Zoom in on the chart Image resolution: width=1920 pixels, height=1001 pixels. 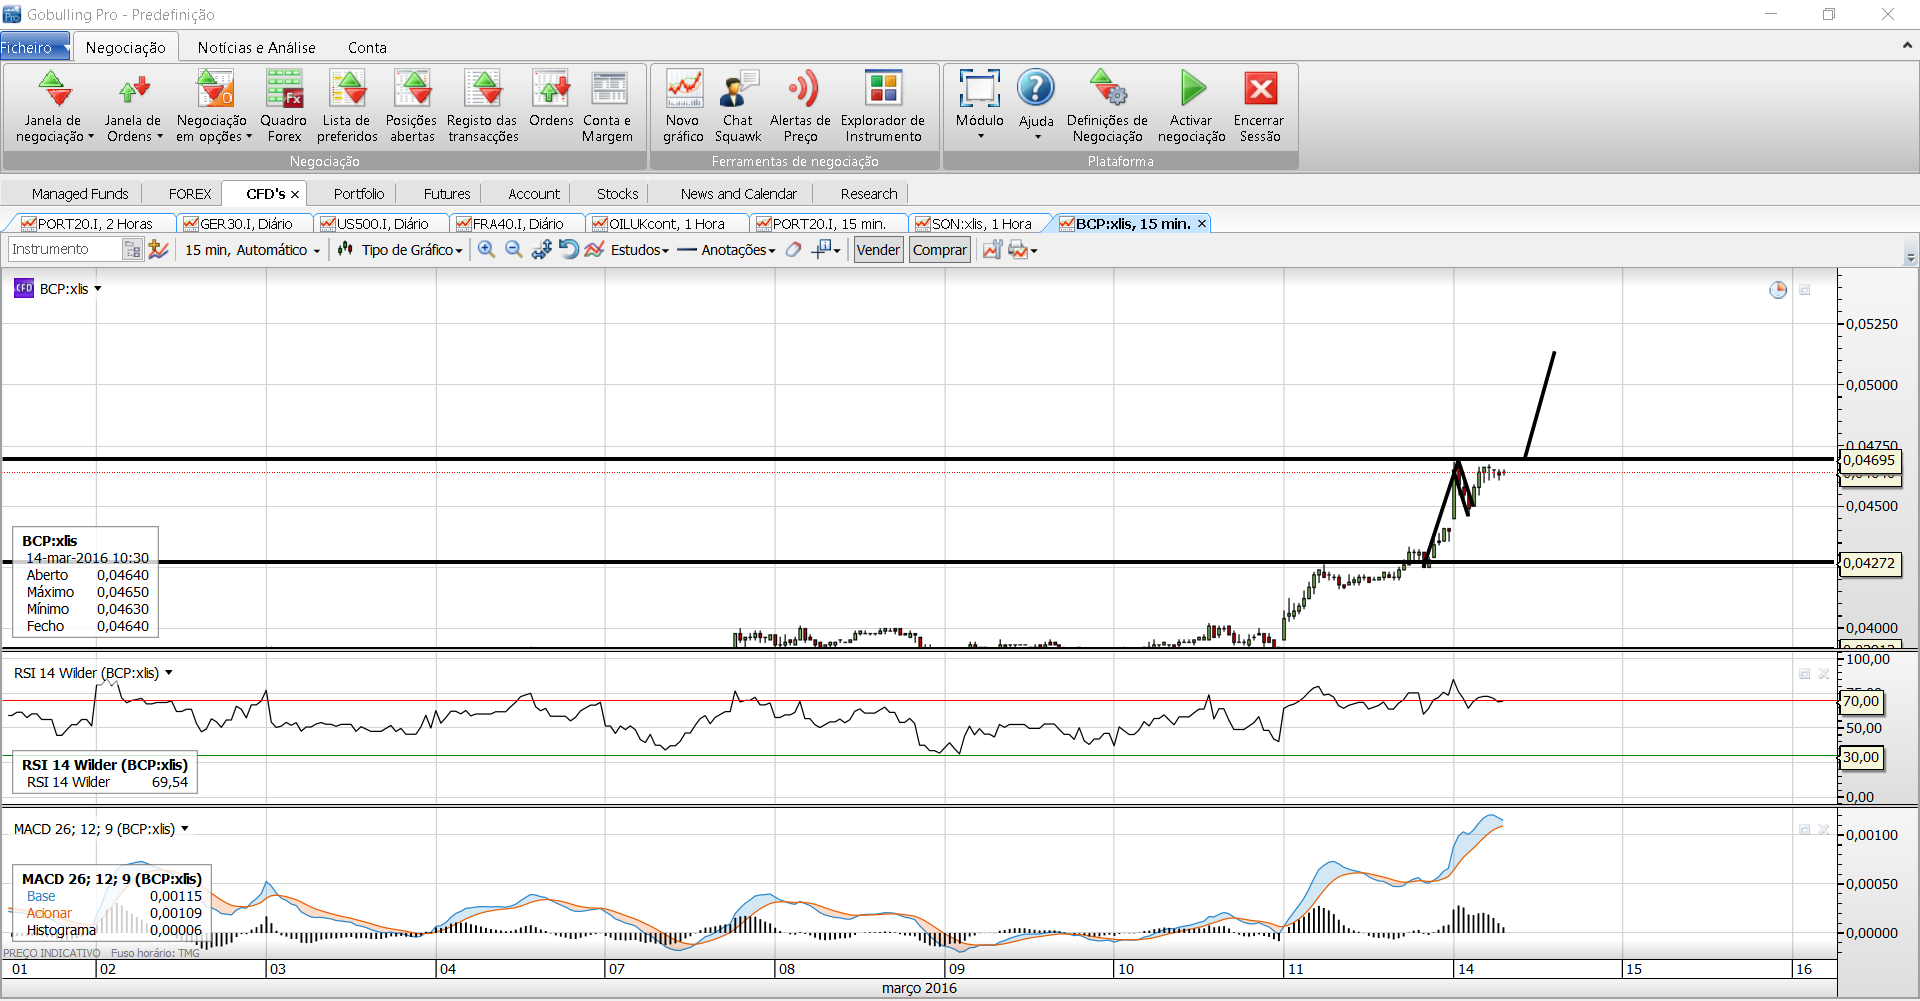tap(486, 250)
